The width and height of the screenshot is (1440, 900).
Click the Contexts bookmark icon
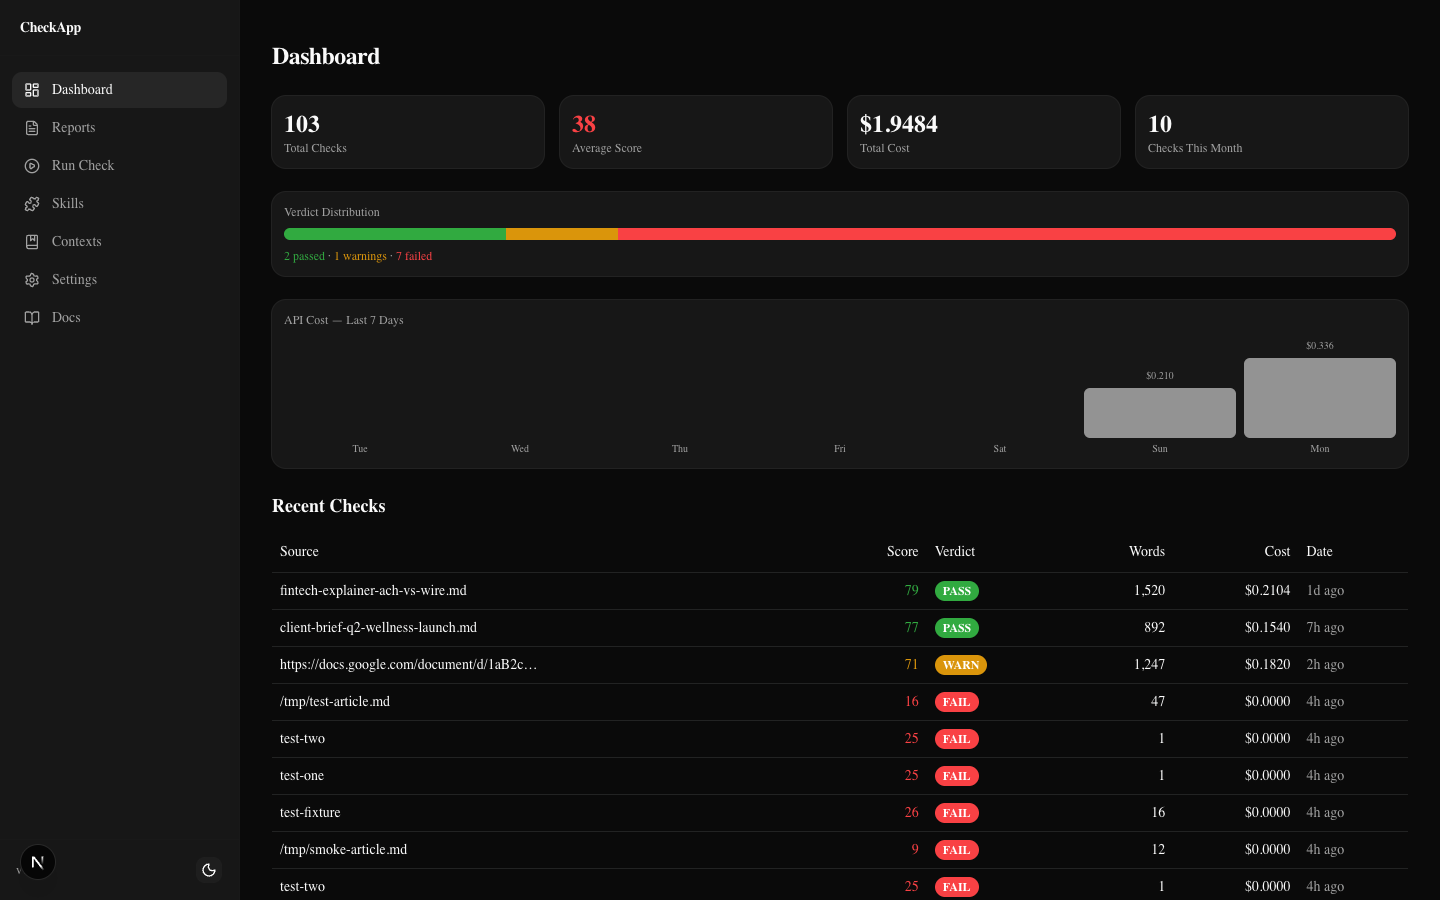pyautogui.click(x=32, y=242)
